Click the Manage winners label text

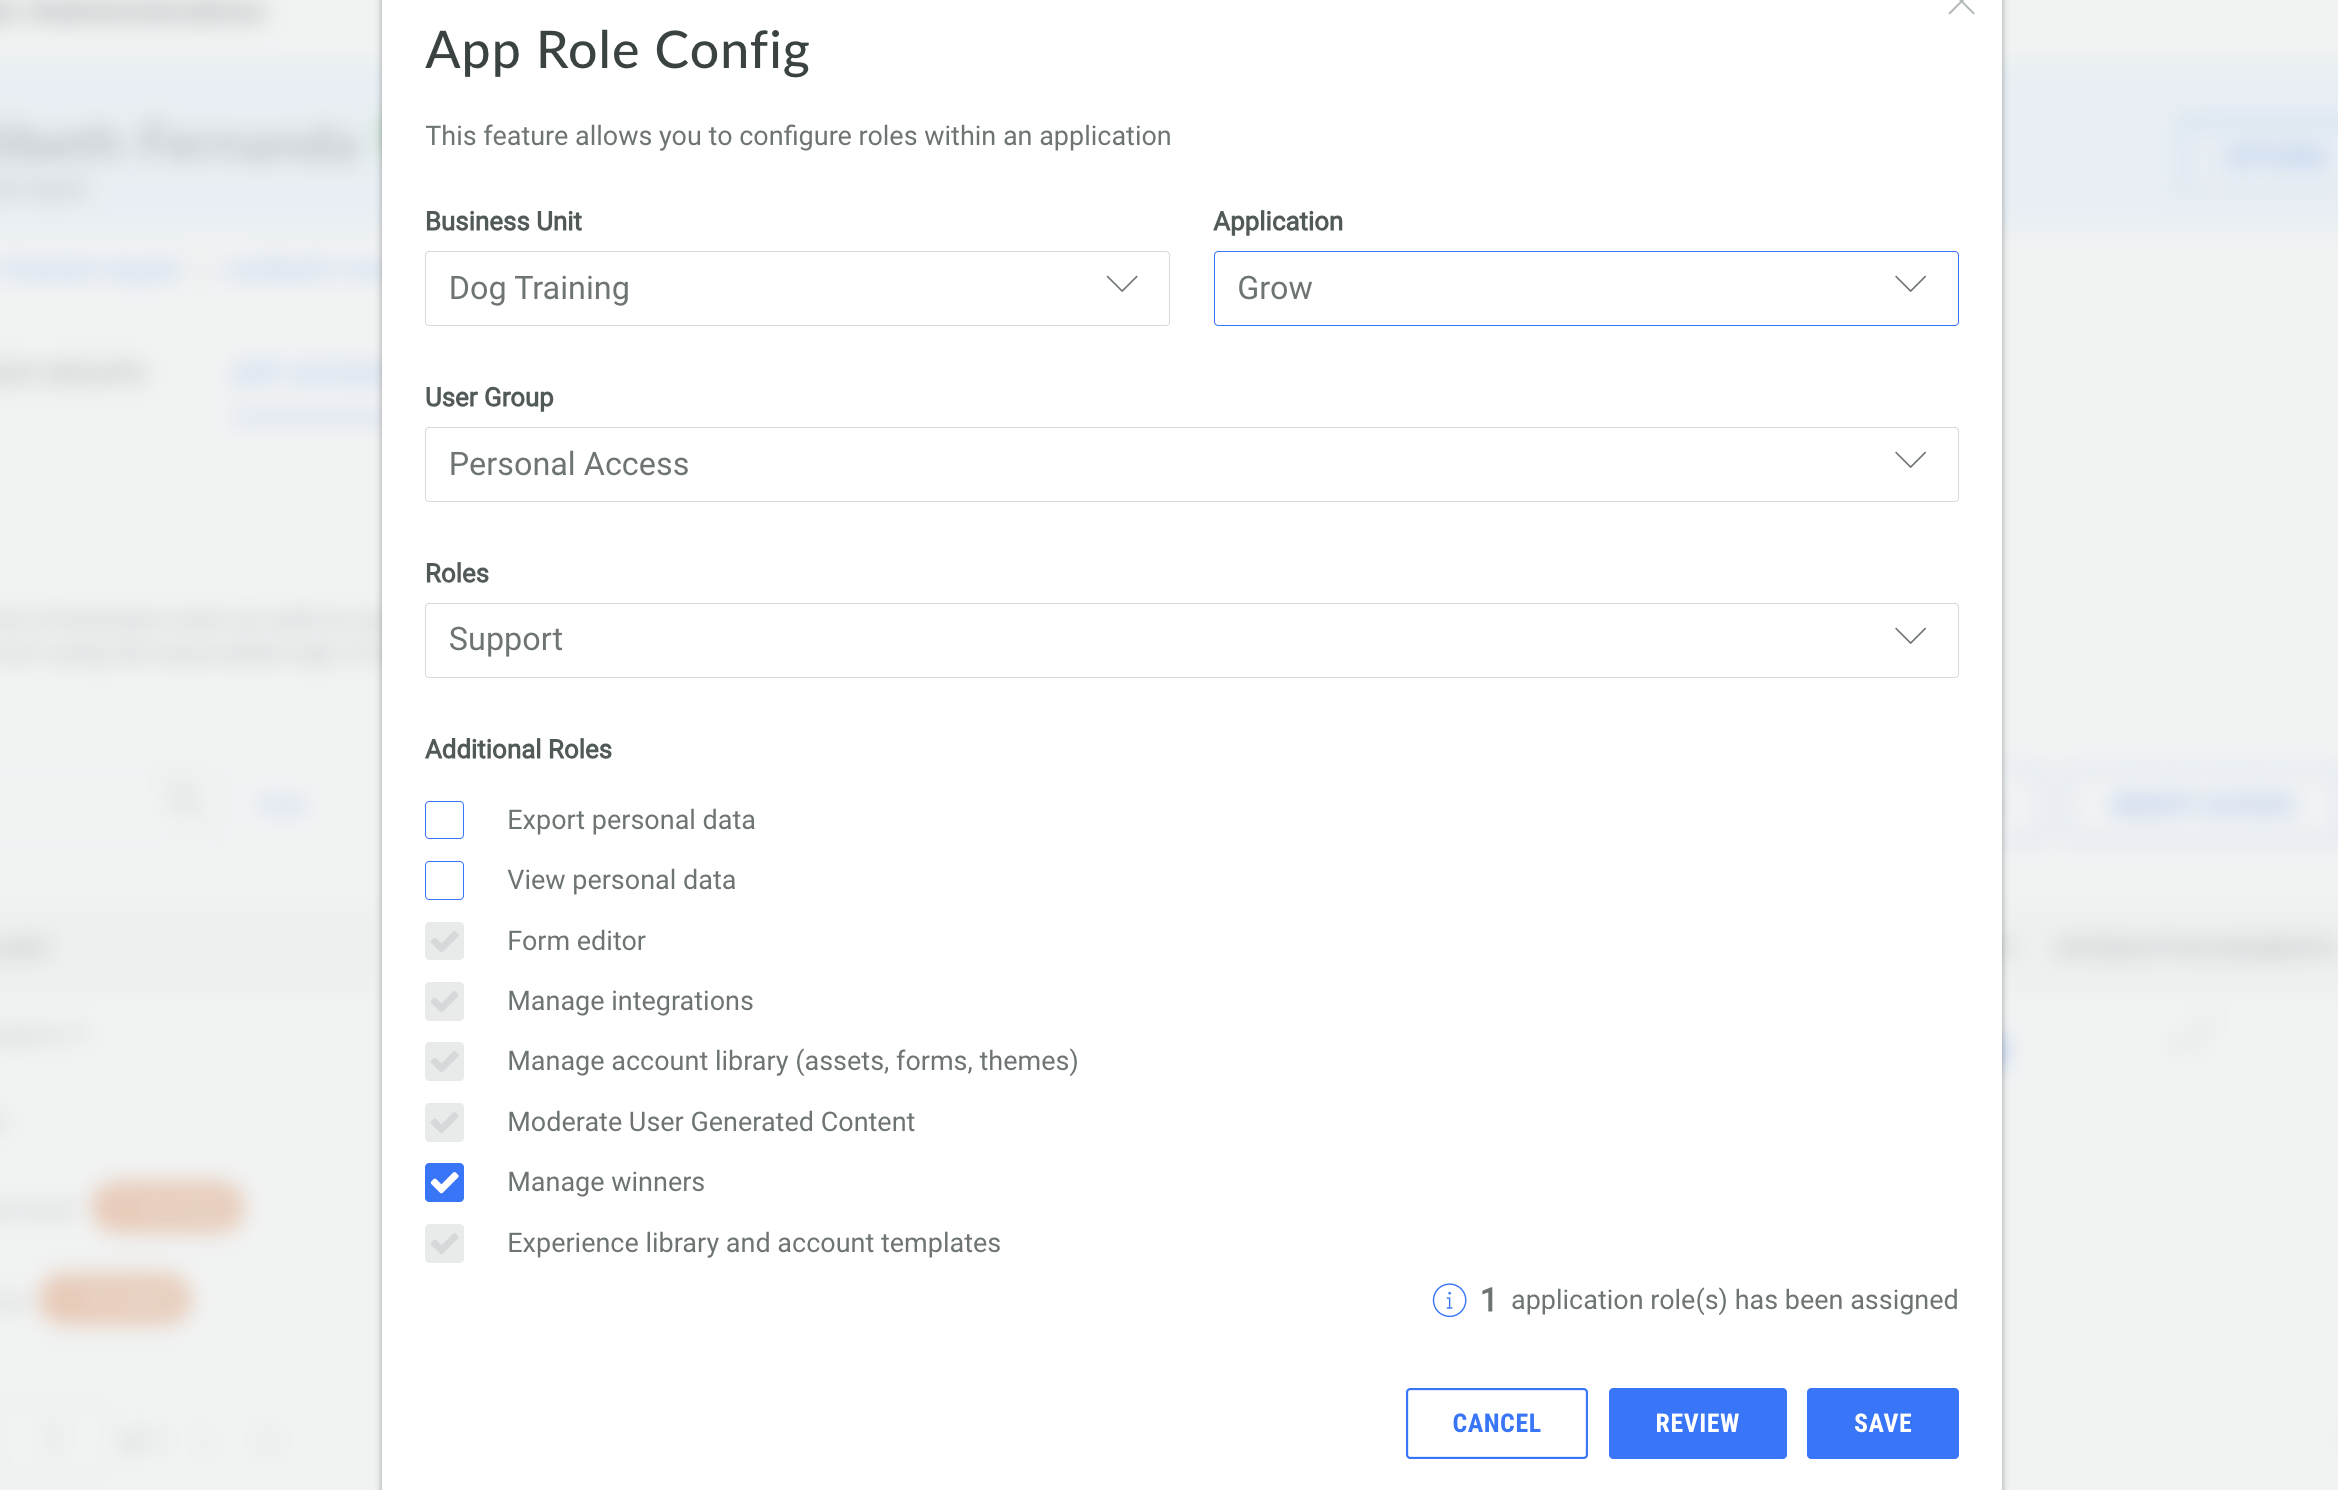pos(606,1182)
